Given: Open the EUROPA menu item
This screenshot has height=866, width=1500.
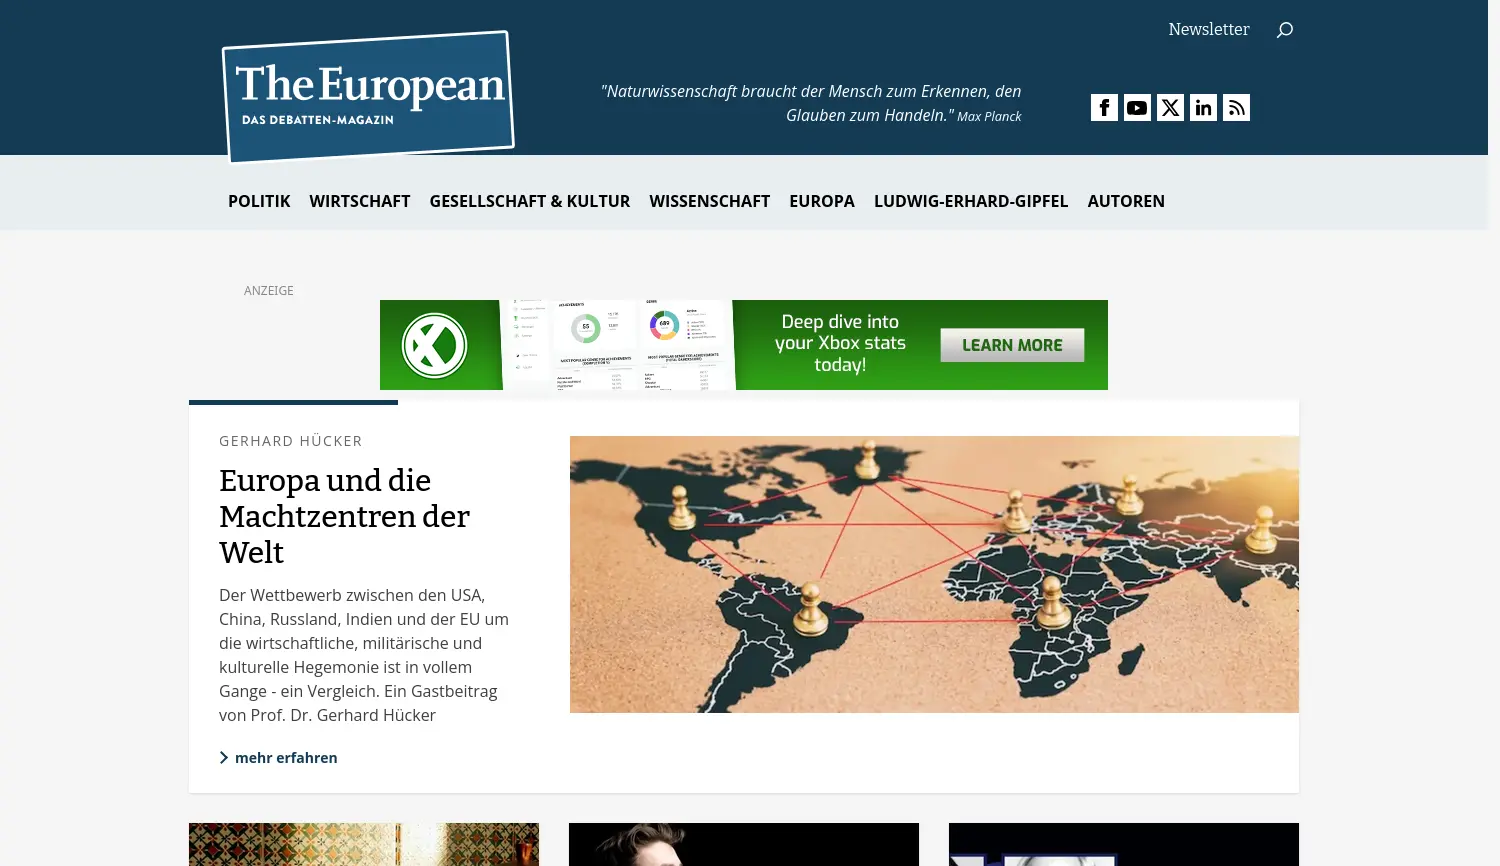Looking at the screenshot, I should point(822,201).
